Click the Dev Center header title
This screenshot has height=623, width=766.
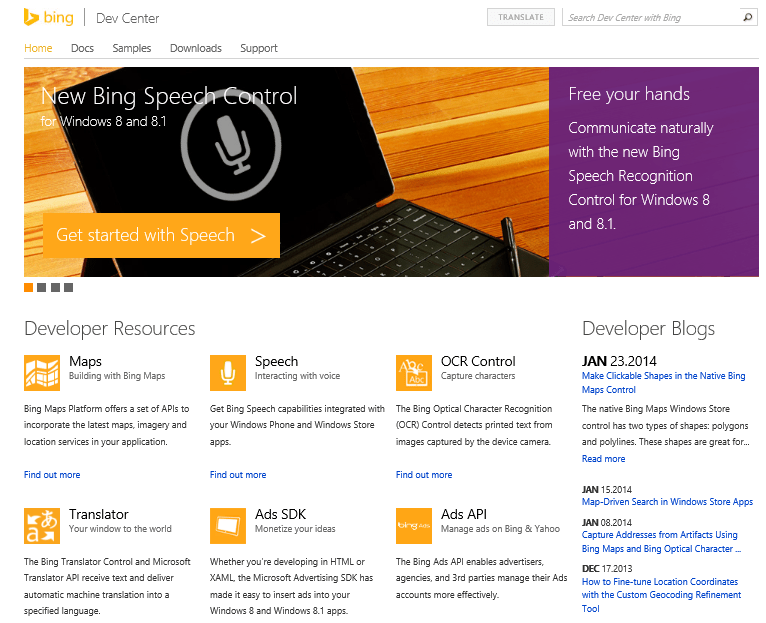128,18
